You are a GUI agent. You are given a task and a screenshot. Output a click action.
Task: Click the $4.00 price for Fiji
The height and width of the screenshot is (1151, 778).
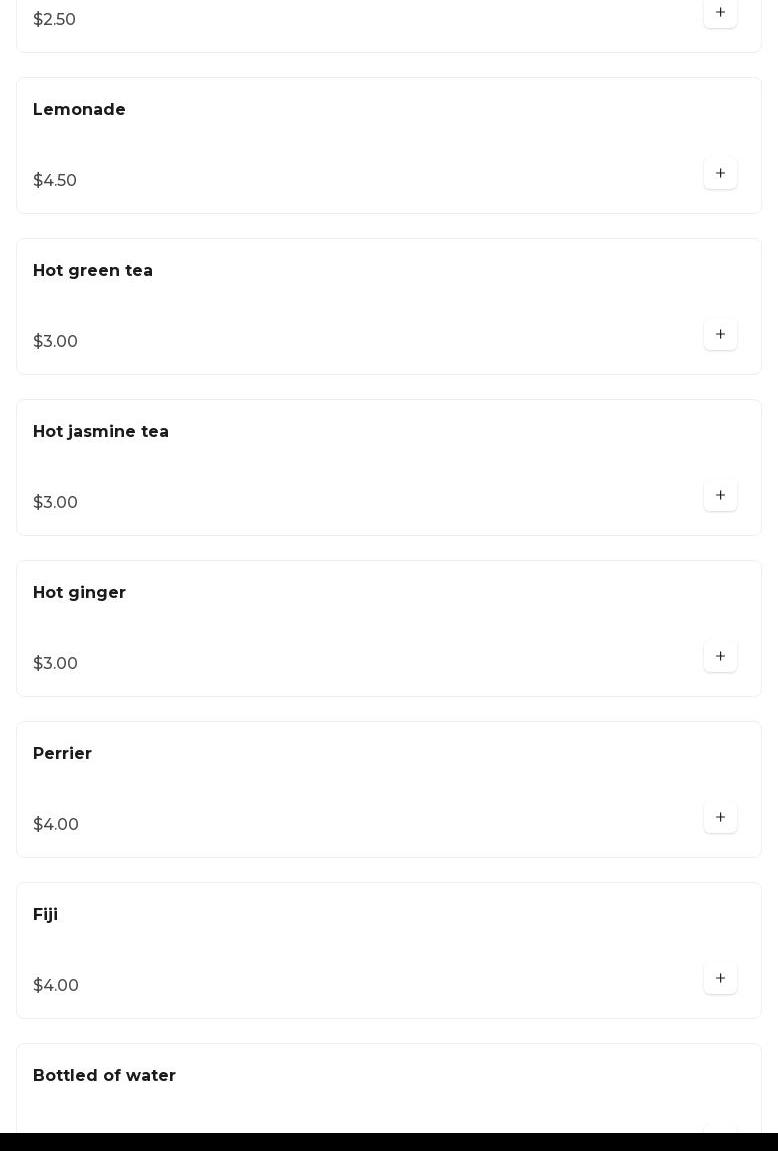[56, 986]
